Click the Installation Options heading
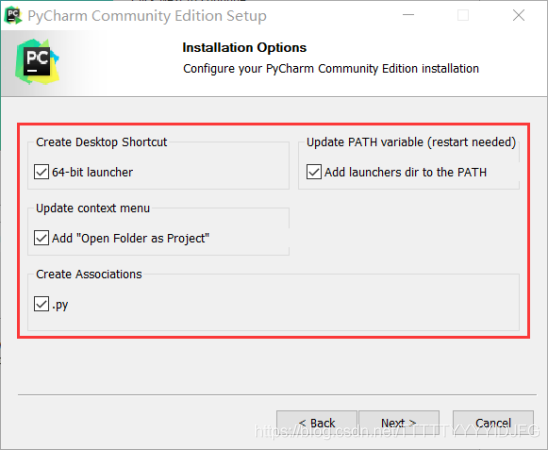The image size is (549, 450). coord(244,47)
